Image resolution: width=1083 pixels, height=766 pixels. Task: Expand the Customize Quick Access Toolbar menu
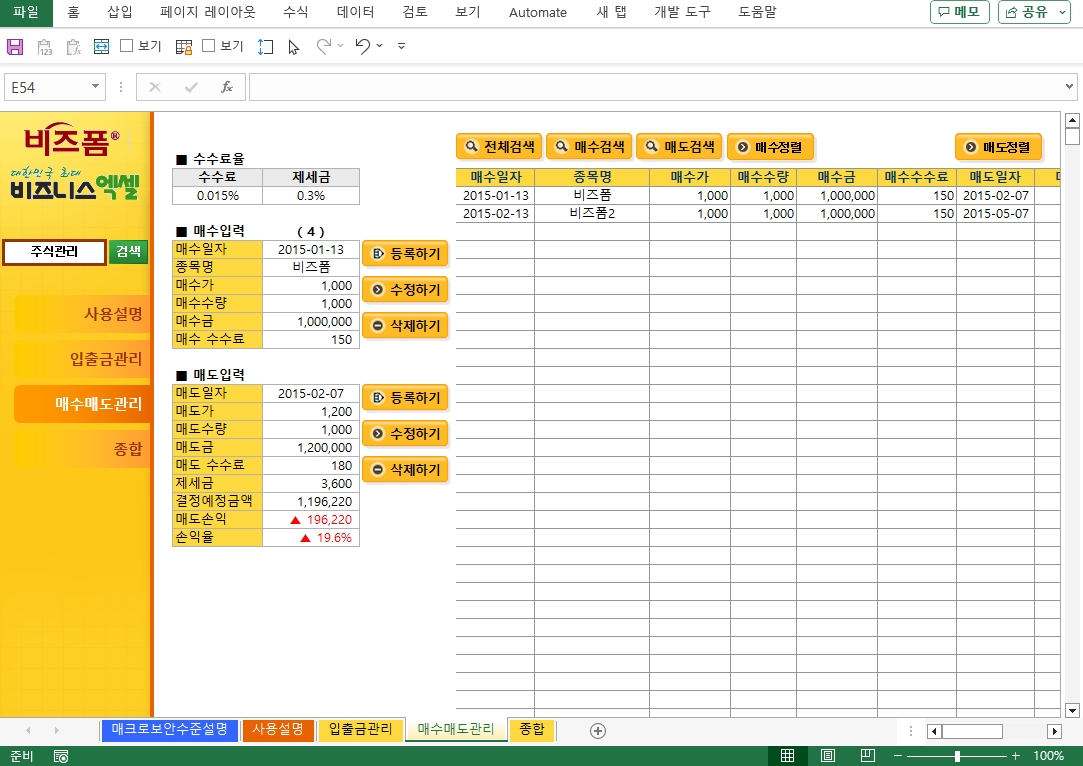401,47
